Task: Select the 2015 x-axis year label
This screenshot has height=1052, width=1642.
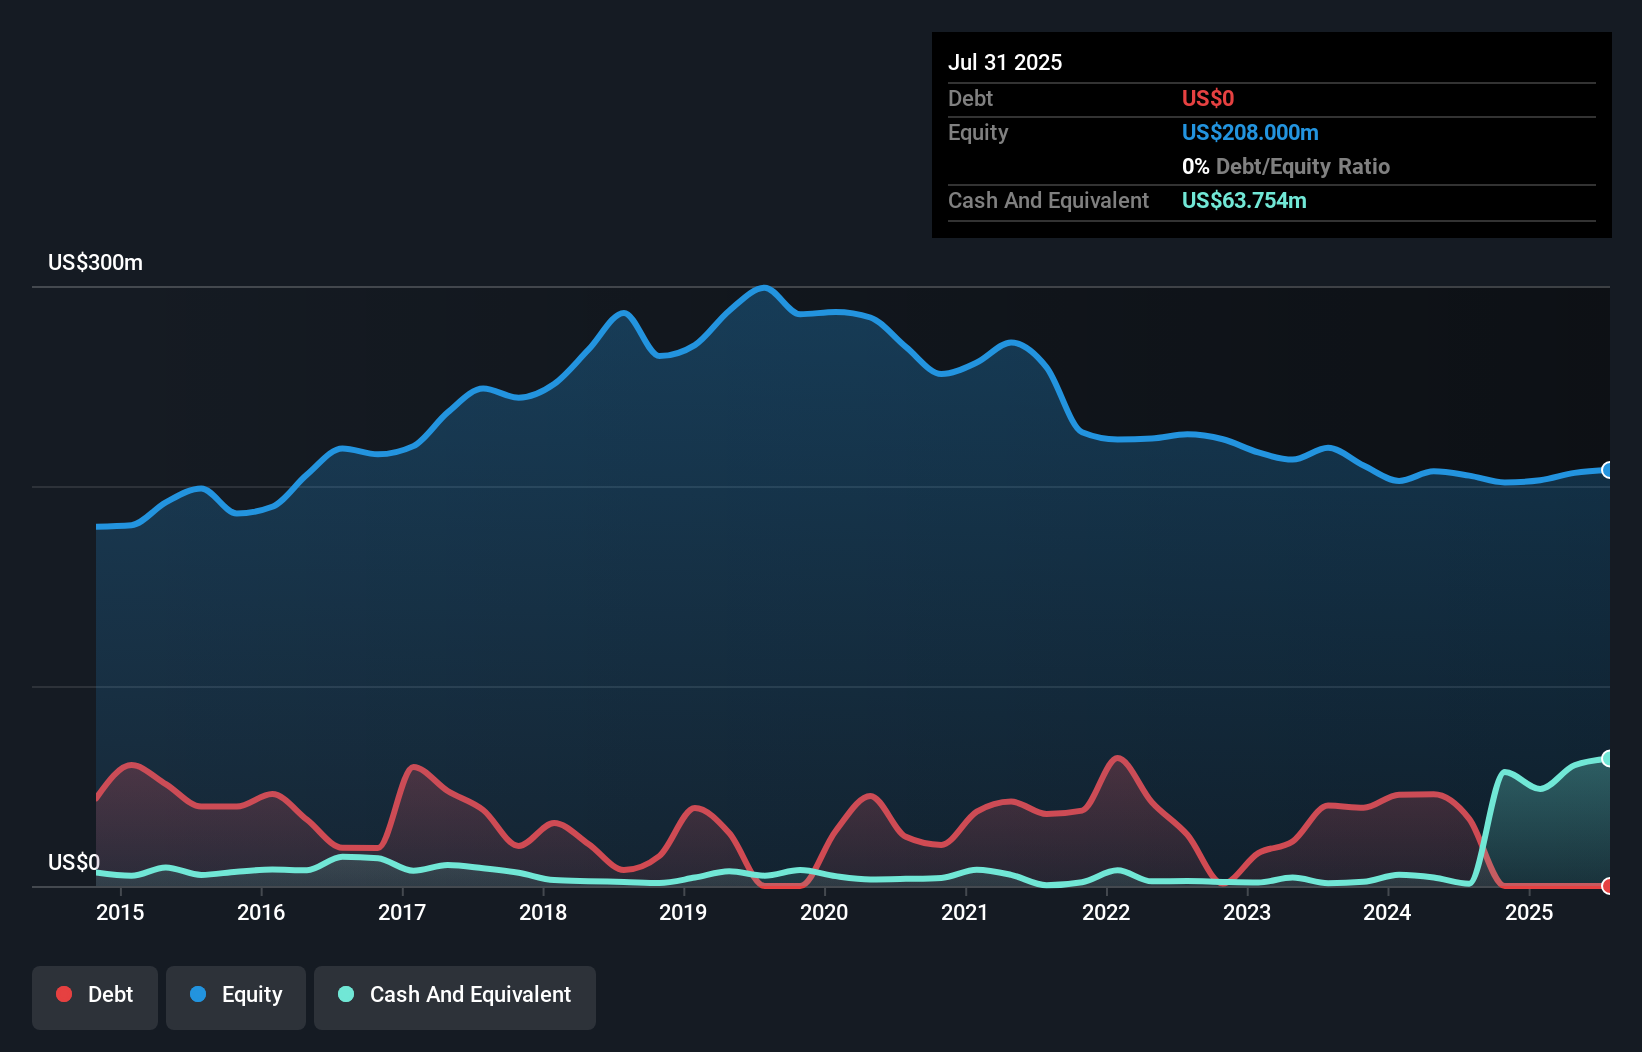Action: tap(120, 912)
